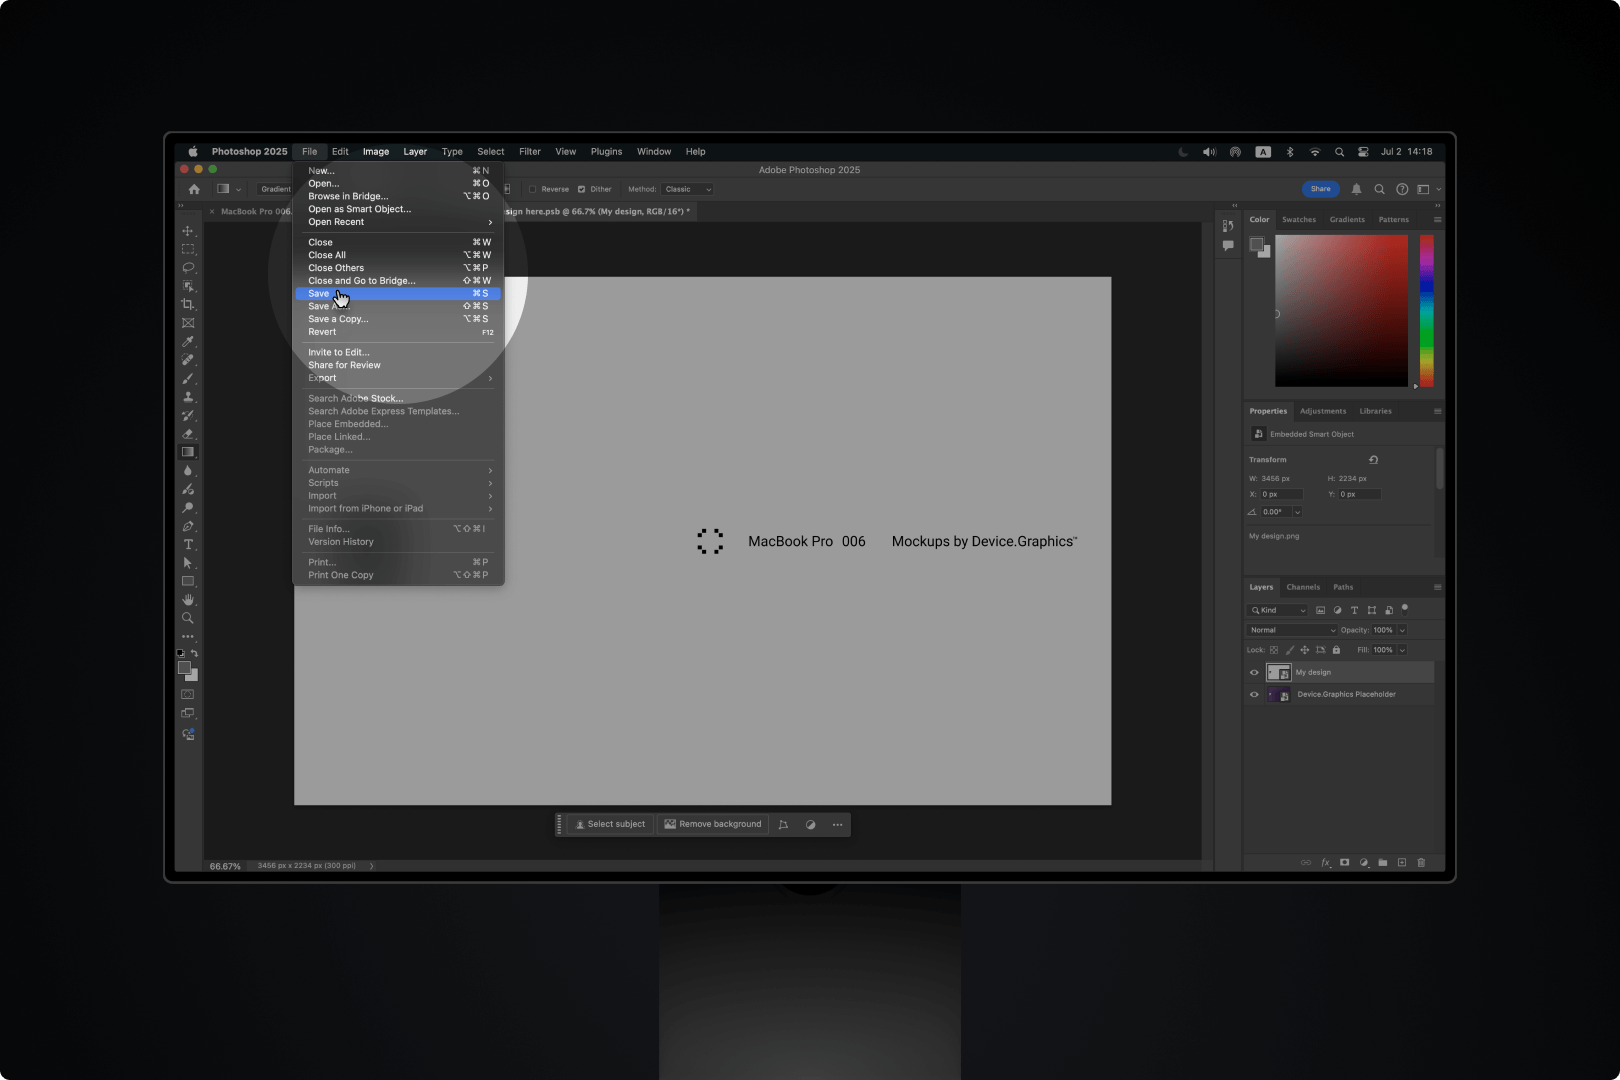1620x1080 pixels.
Task: Enable the Reverse checkbox
Action: (x=533, y=189)
